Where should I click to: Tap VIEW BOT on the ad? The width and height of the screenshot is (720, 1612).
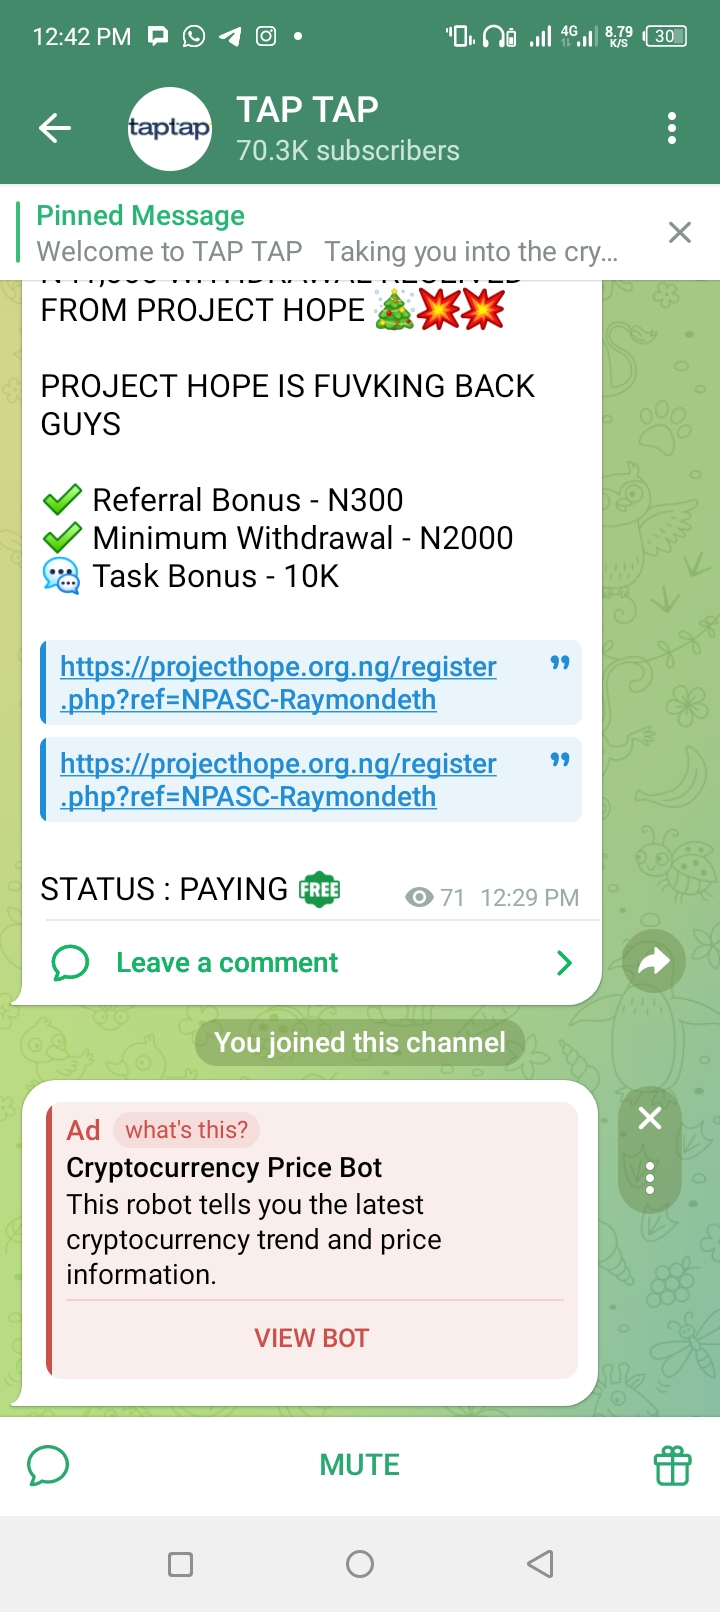[312, 1338]
